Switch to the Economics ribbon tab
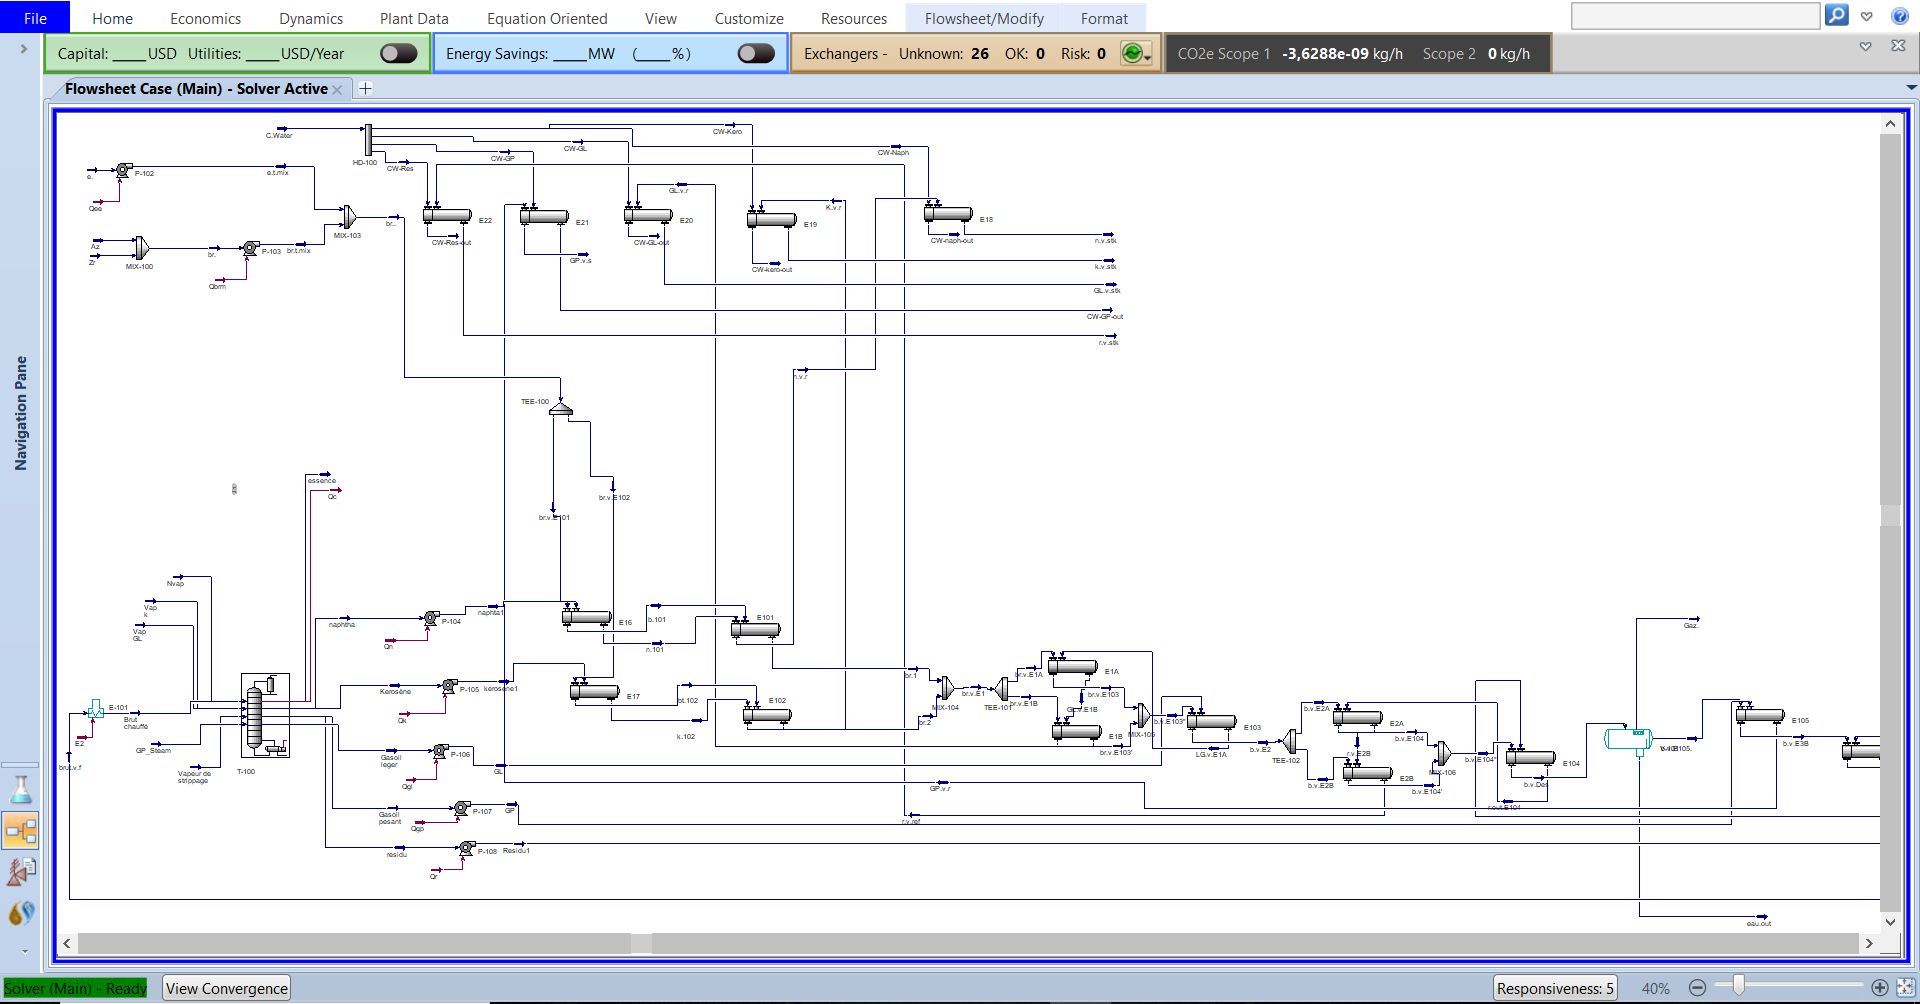 (205, 18)
